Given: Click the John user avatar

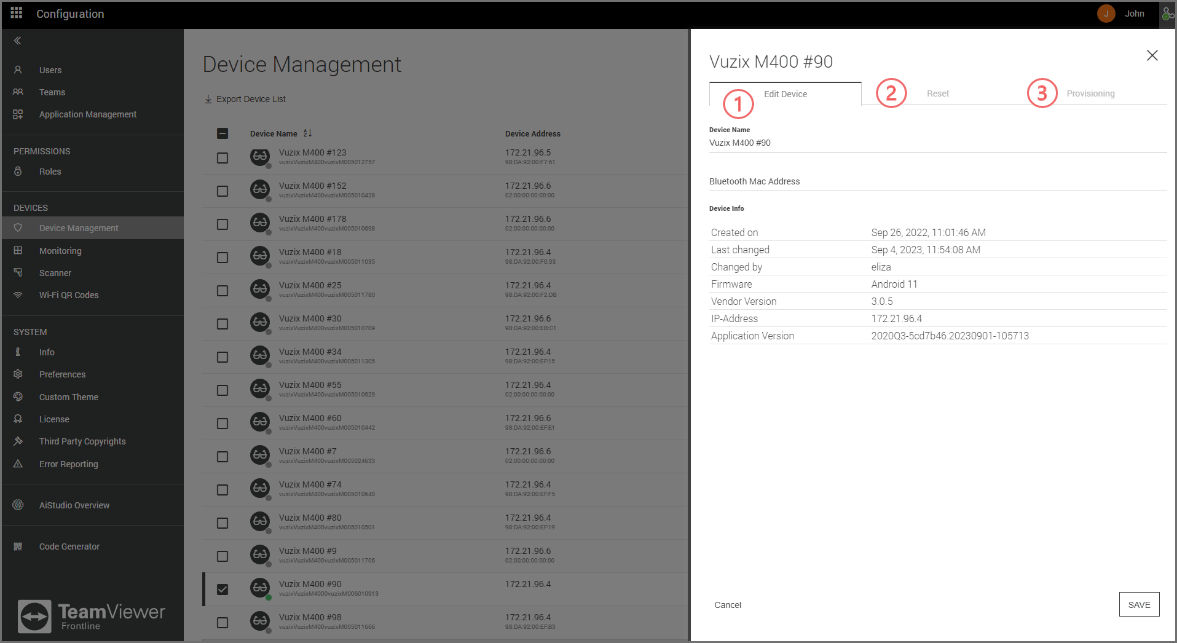Looking at the screenshot, I should [1106, 14].
